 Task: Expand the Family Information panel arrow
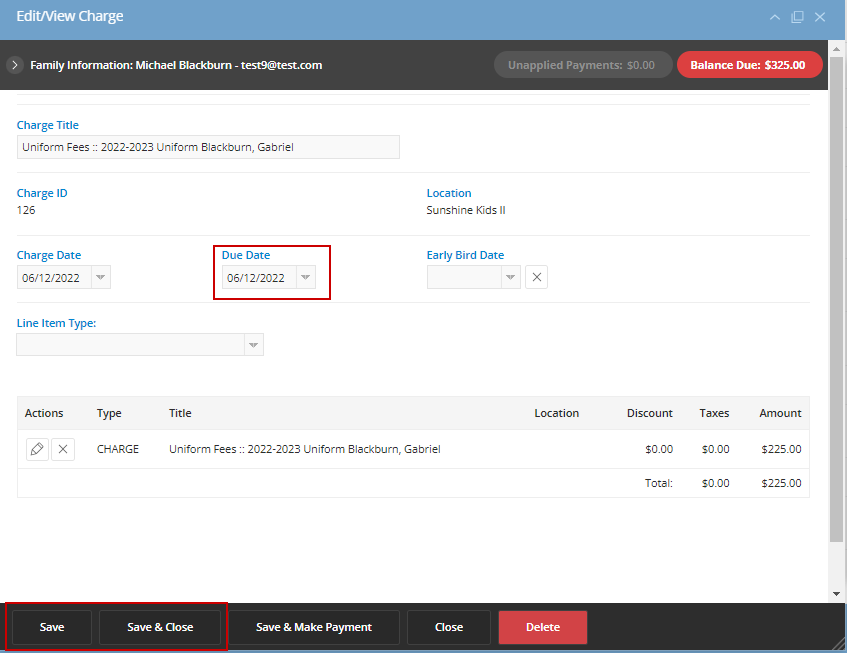[x=15, y=65]
